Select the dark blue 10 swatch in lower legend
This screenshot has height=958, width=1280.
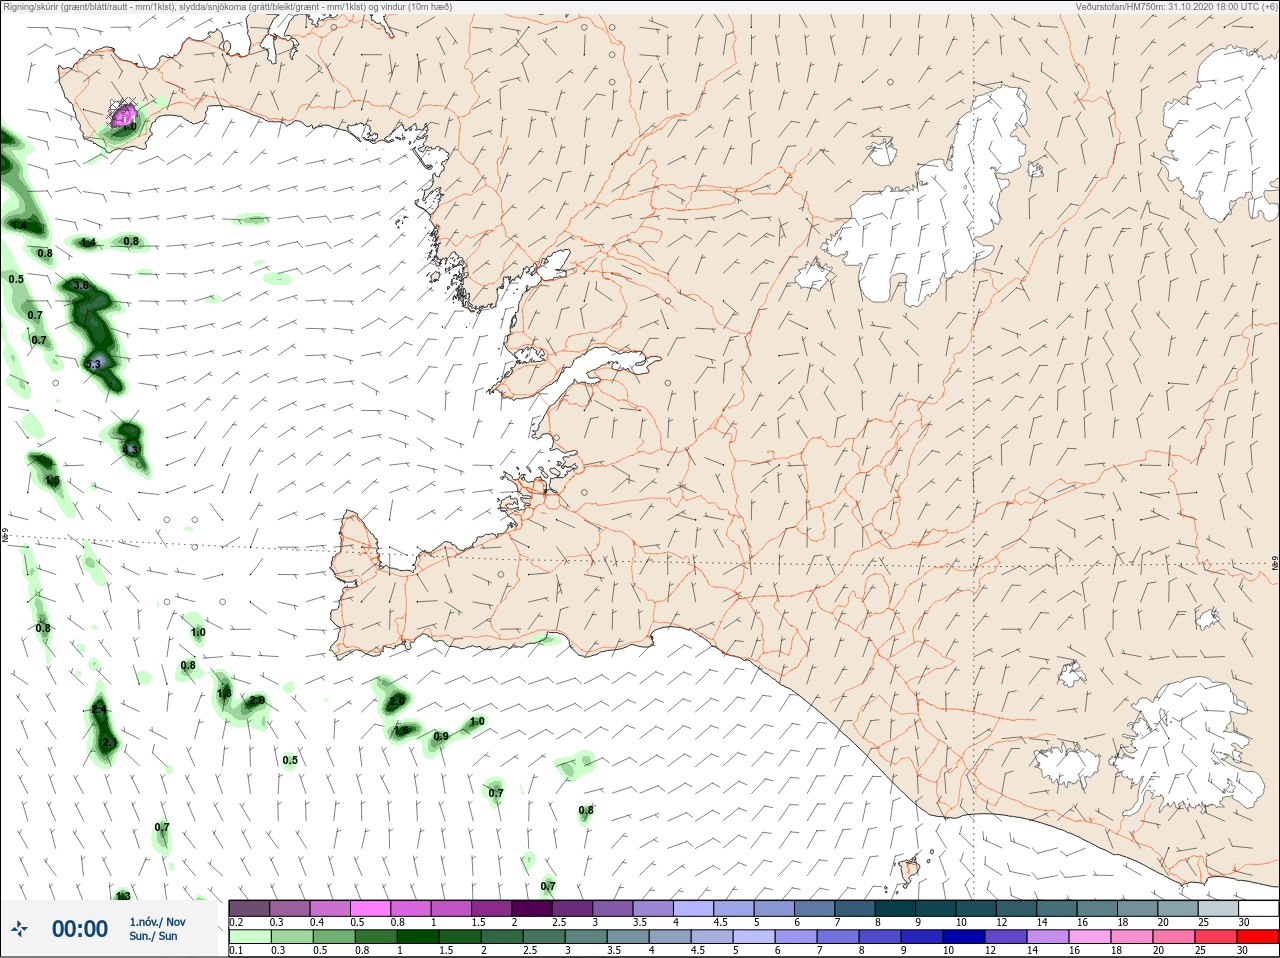pyautogui.click(x=963, y=937)
